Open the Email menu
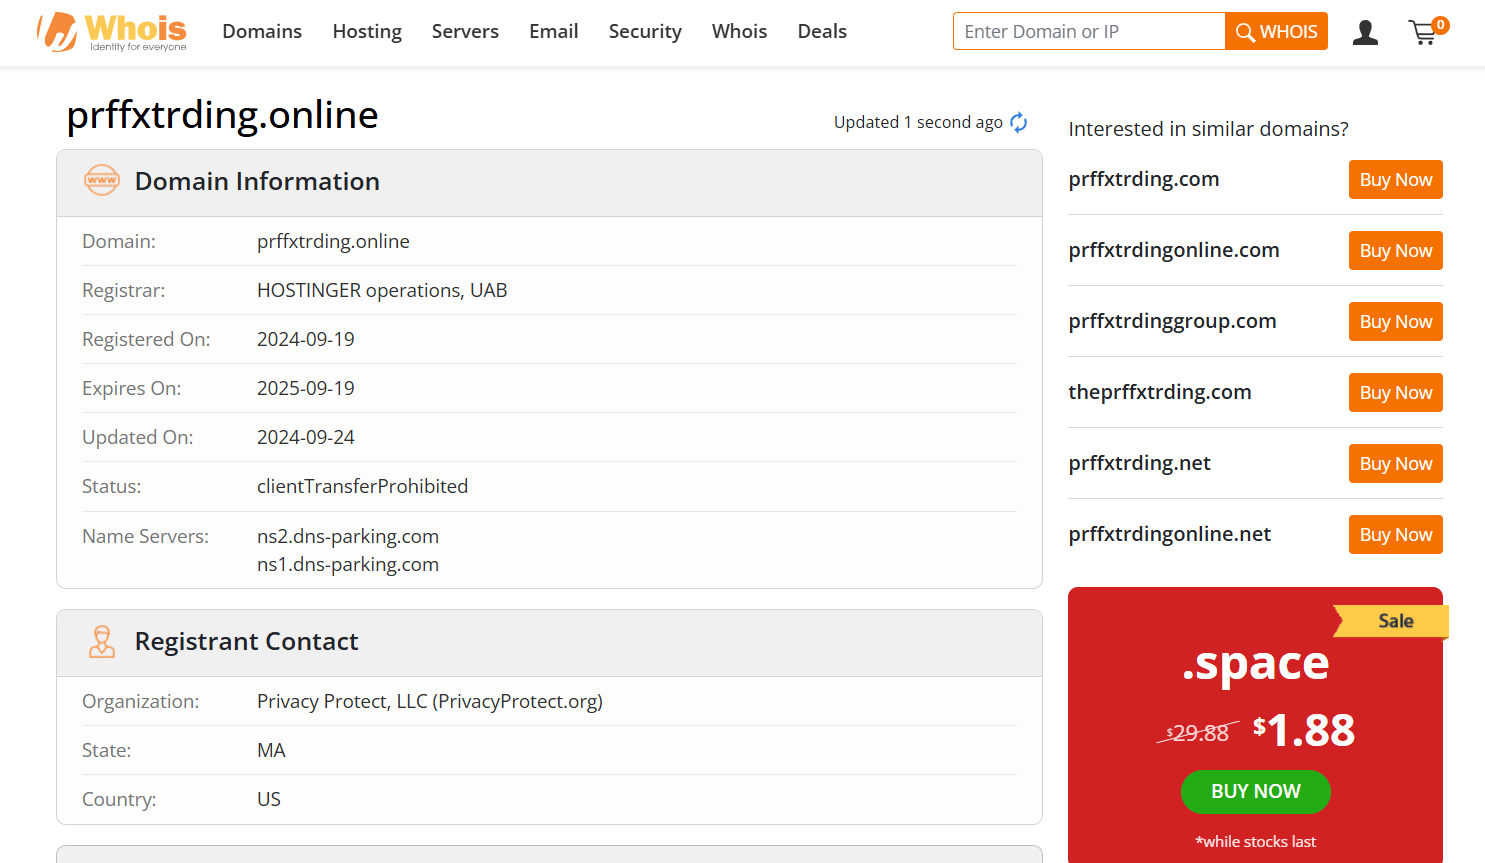1485x863 pixels. click(x=554, y=32)
